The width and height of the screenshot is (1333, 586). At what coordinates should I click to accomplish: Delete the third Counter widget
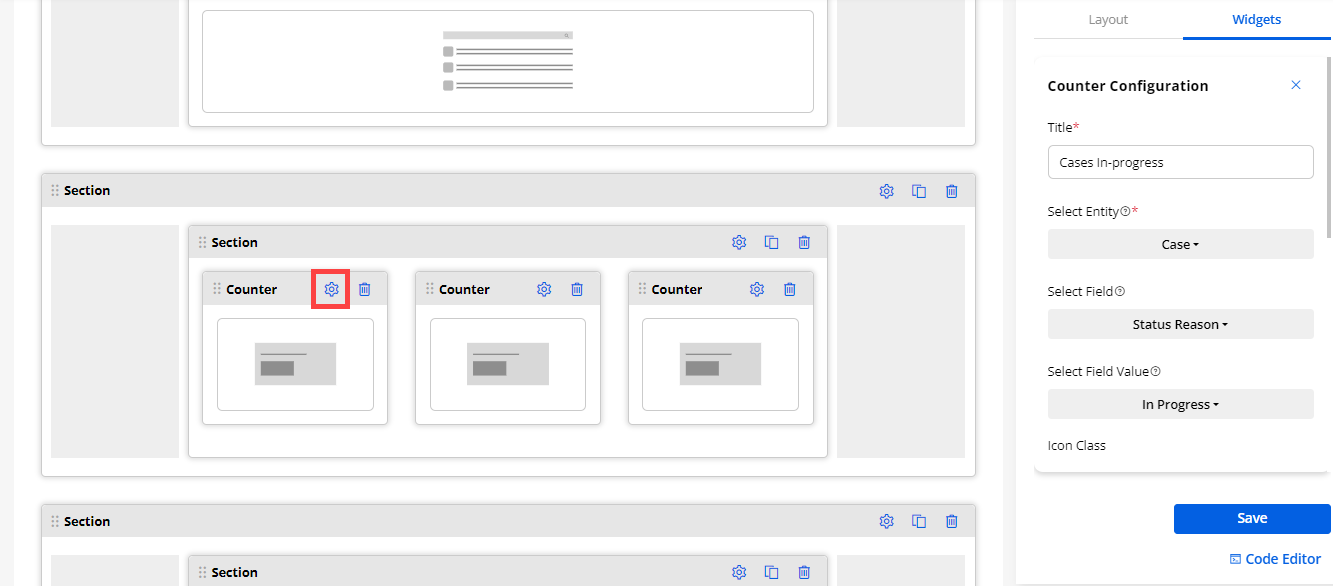(790, 290)
